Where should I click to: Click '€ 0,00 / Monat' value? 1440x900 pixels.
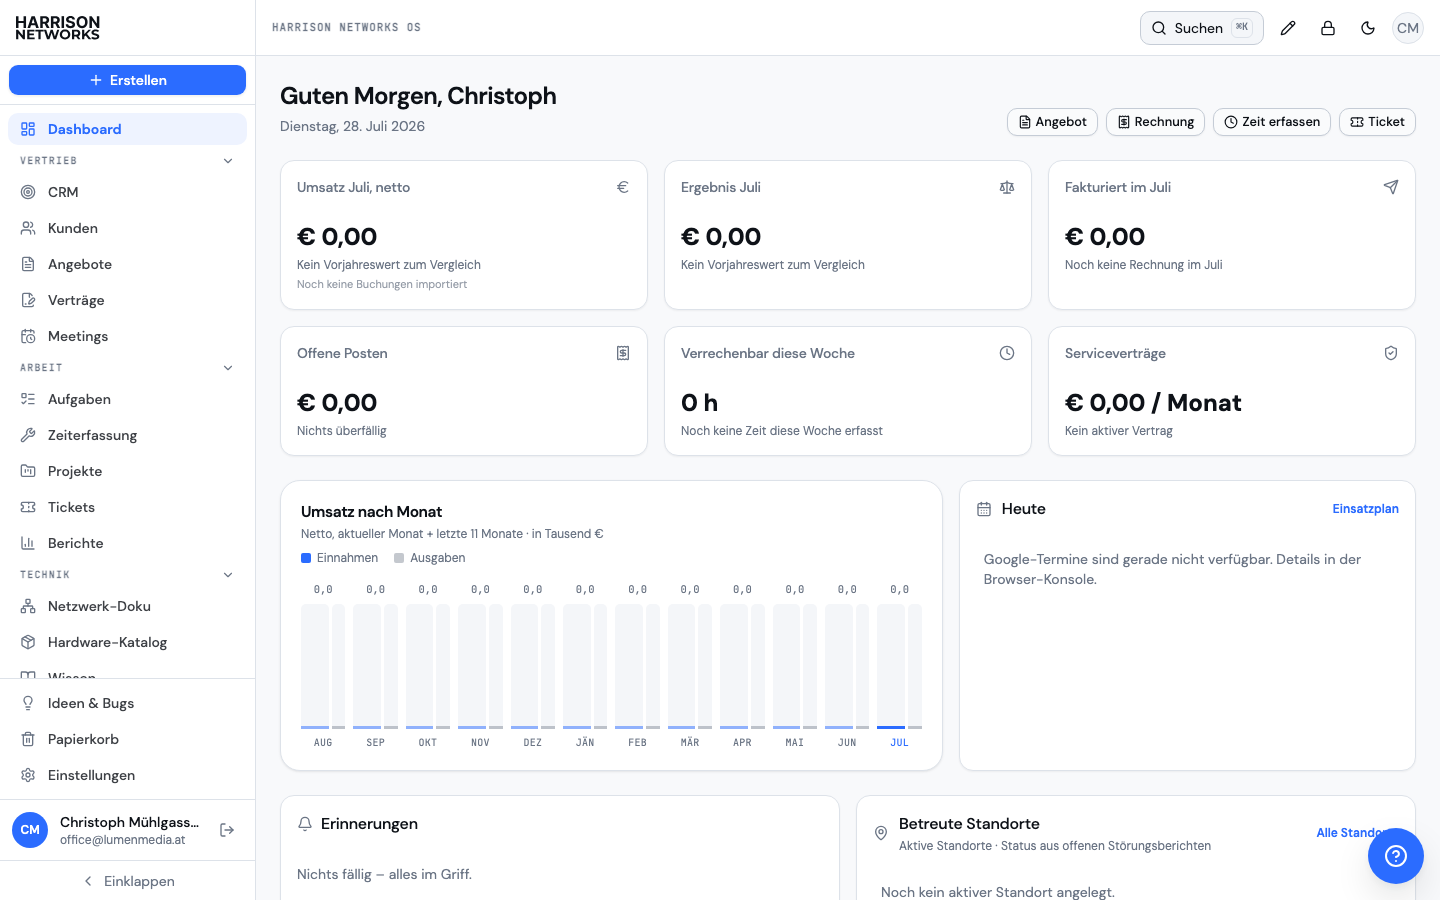(1153, 403)
